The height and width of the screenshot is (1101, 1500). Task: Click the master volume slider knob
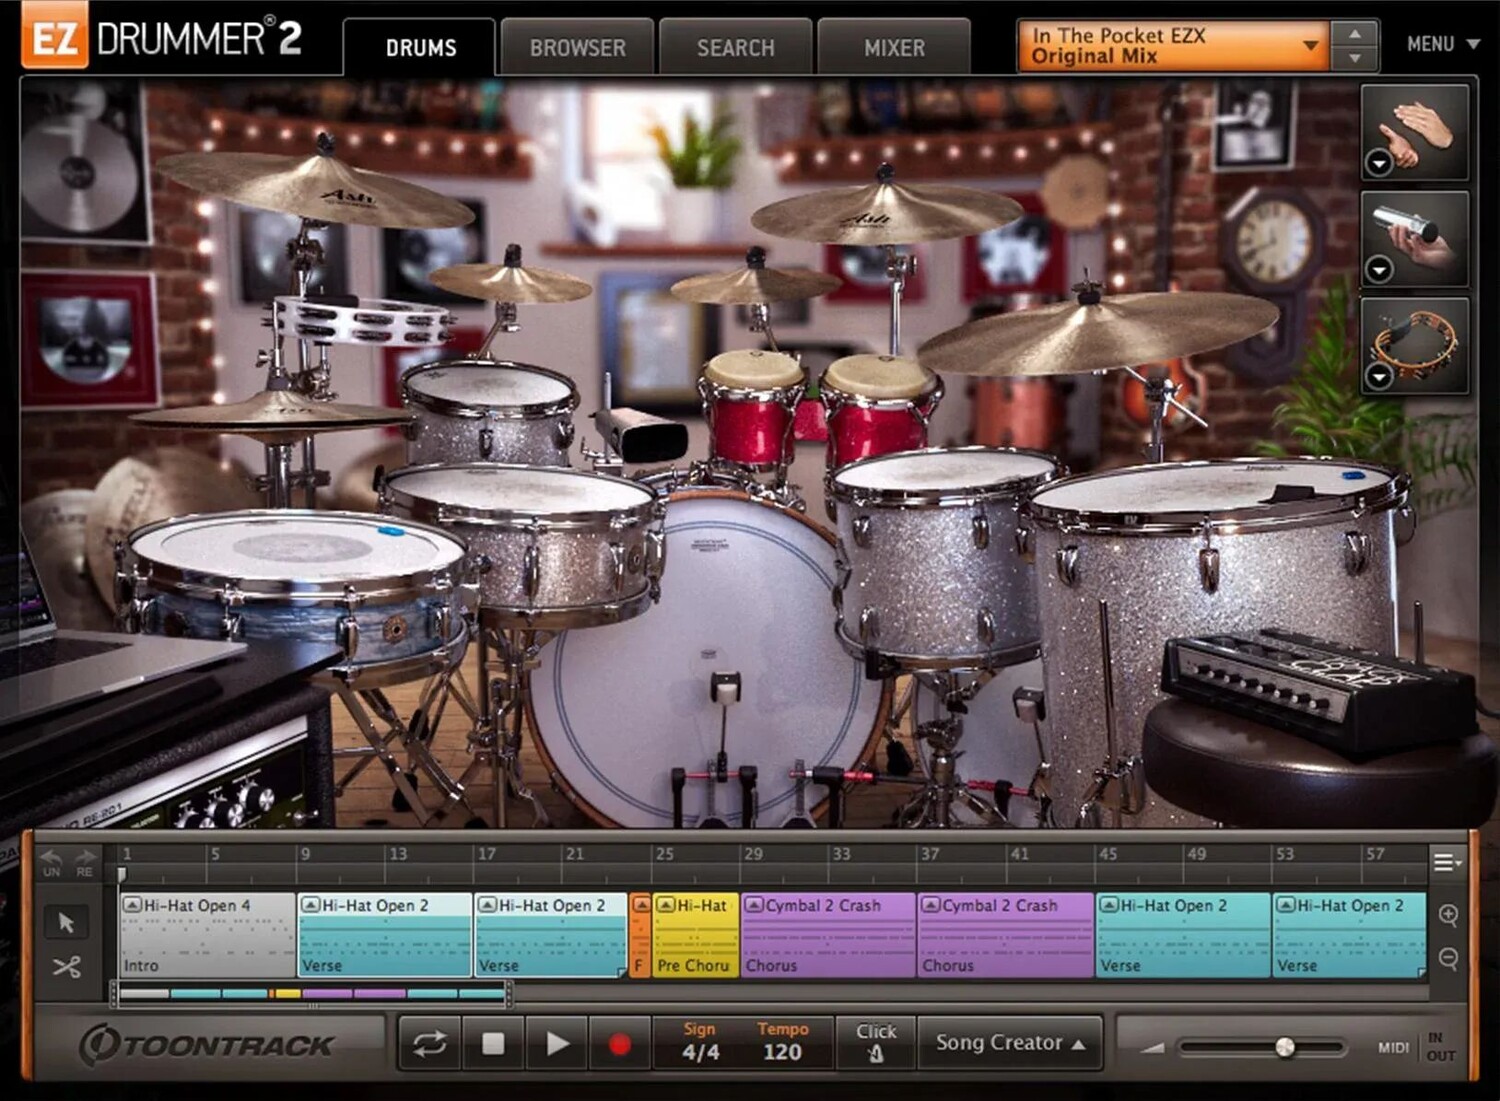click(x=1285, y=1047)
